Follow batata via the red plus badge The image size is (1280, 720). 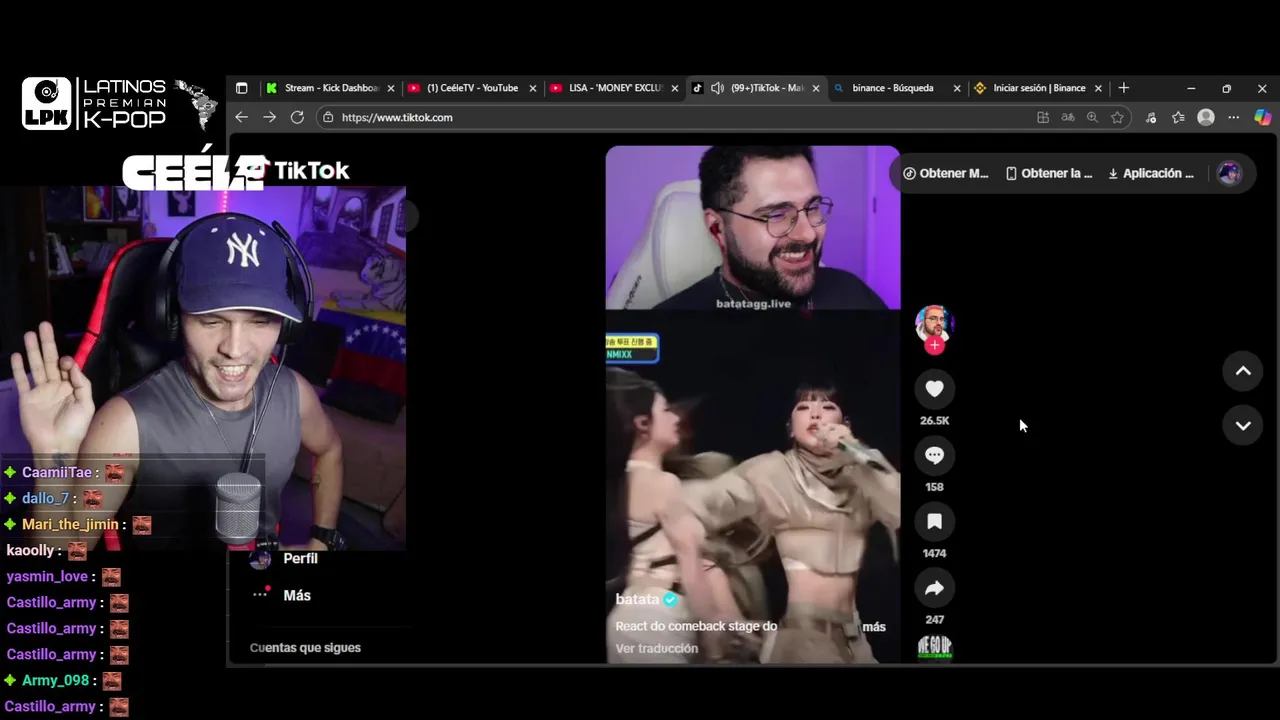click(x=934, y=345)
